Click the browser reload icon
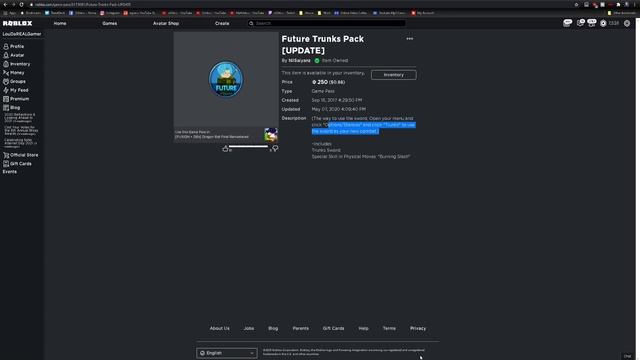 click(21, 4)
